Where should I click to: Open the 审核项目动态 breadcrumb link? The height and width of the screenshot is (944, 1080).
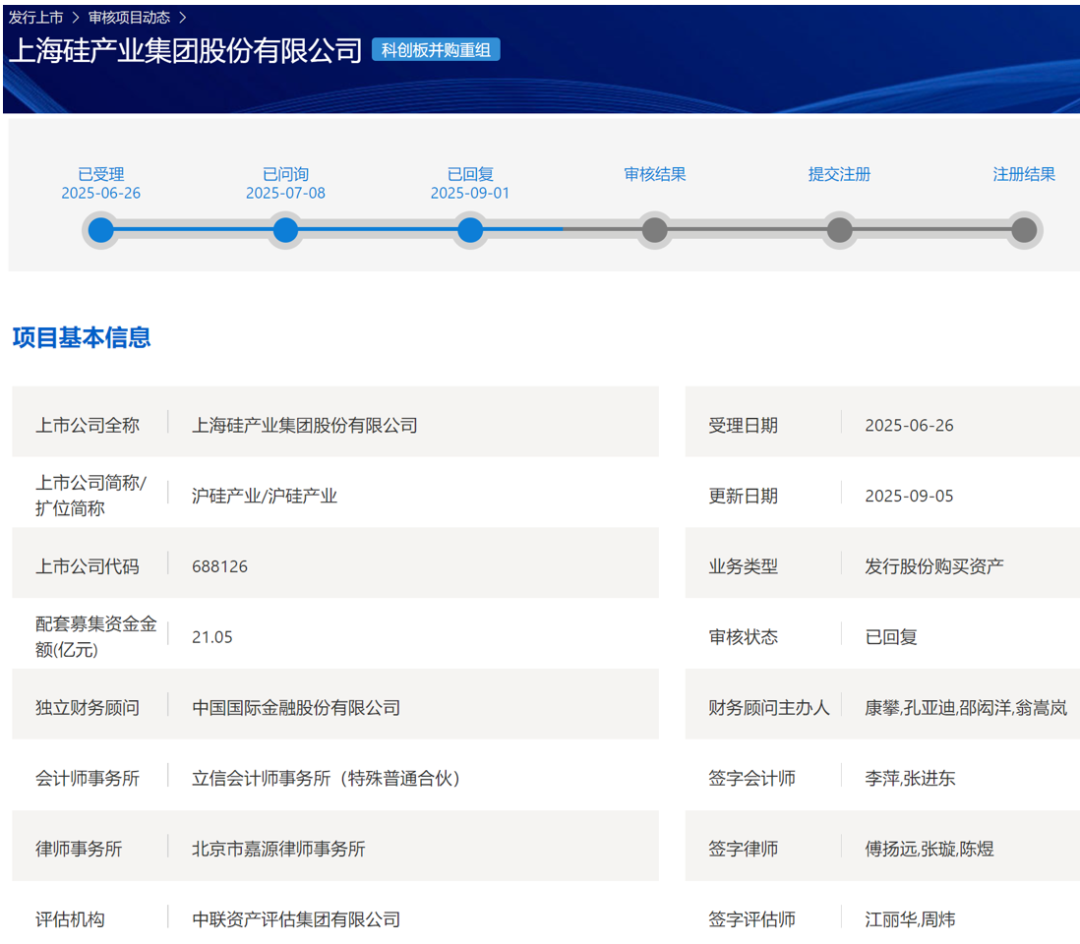[x=128, y=18]
